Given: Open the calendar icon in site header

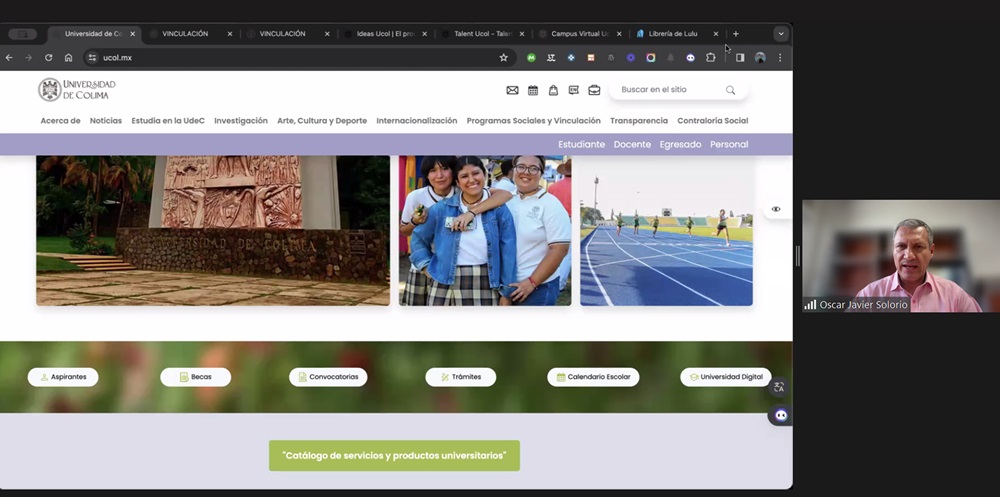Looking at the screenshot, I should pyautogui.click(x=533, y=90).
